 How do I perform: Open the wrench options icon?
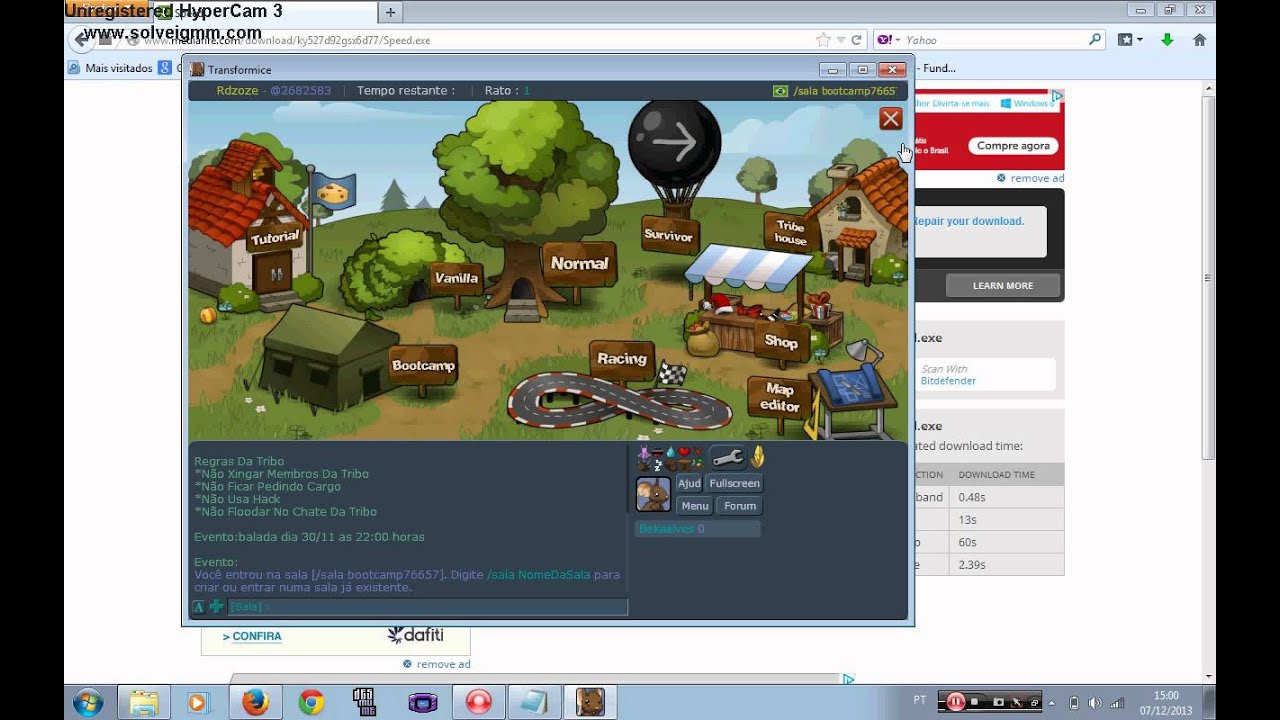[x=728, y=457]
